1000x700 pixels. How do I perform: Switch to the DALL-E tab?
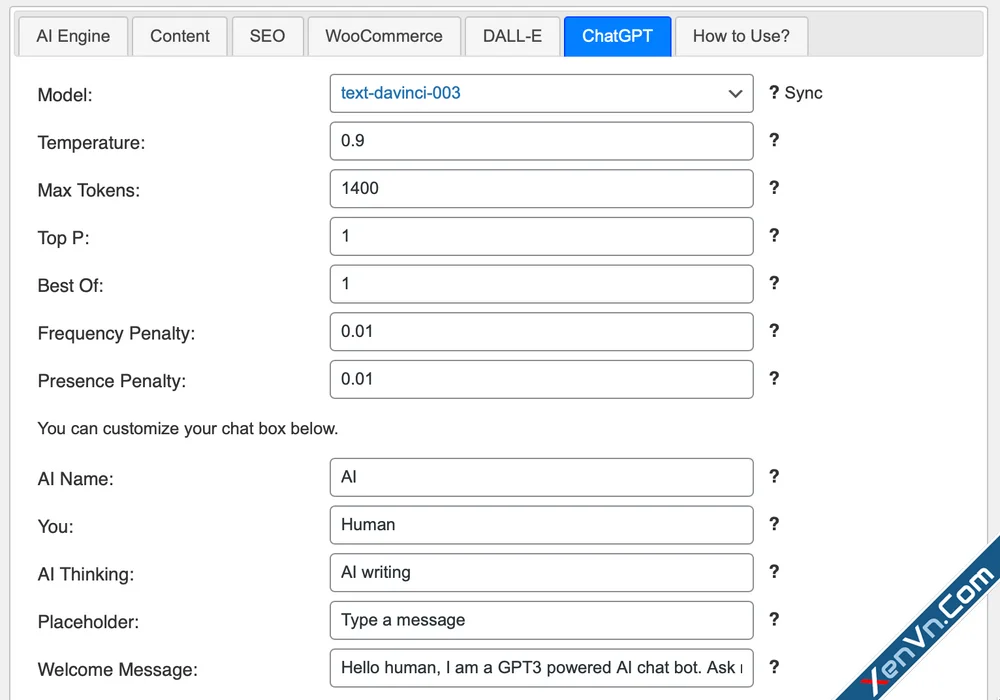[x=512, y=36]
